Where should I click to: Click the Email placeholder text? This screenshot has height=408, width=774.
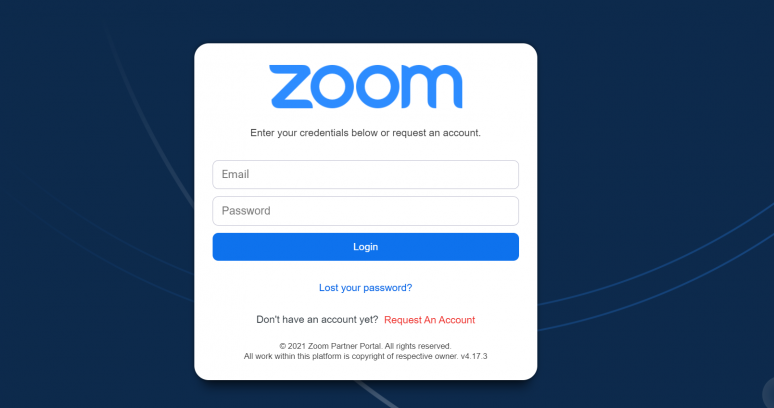click(x=235, y=174)
